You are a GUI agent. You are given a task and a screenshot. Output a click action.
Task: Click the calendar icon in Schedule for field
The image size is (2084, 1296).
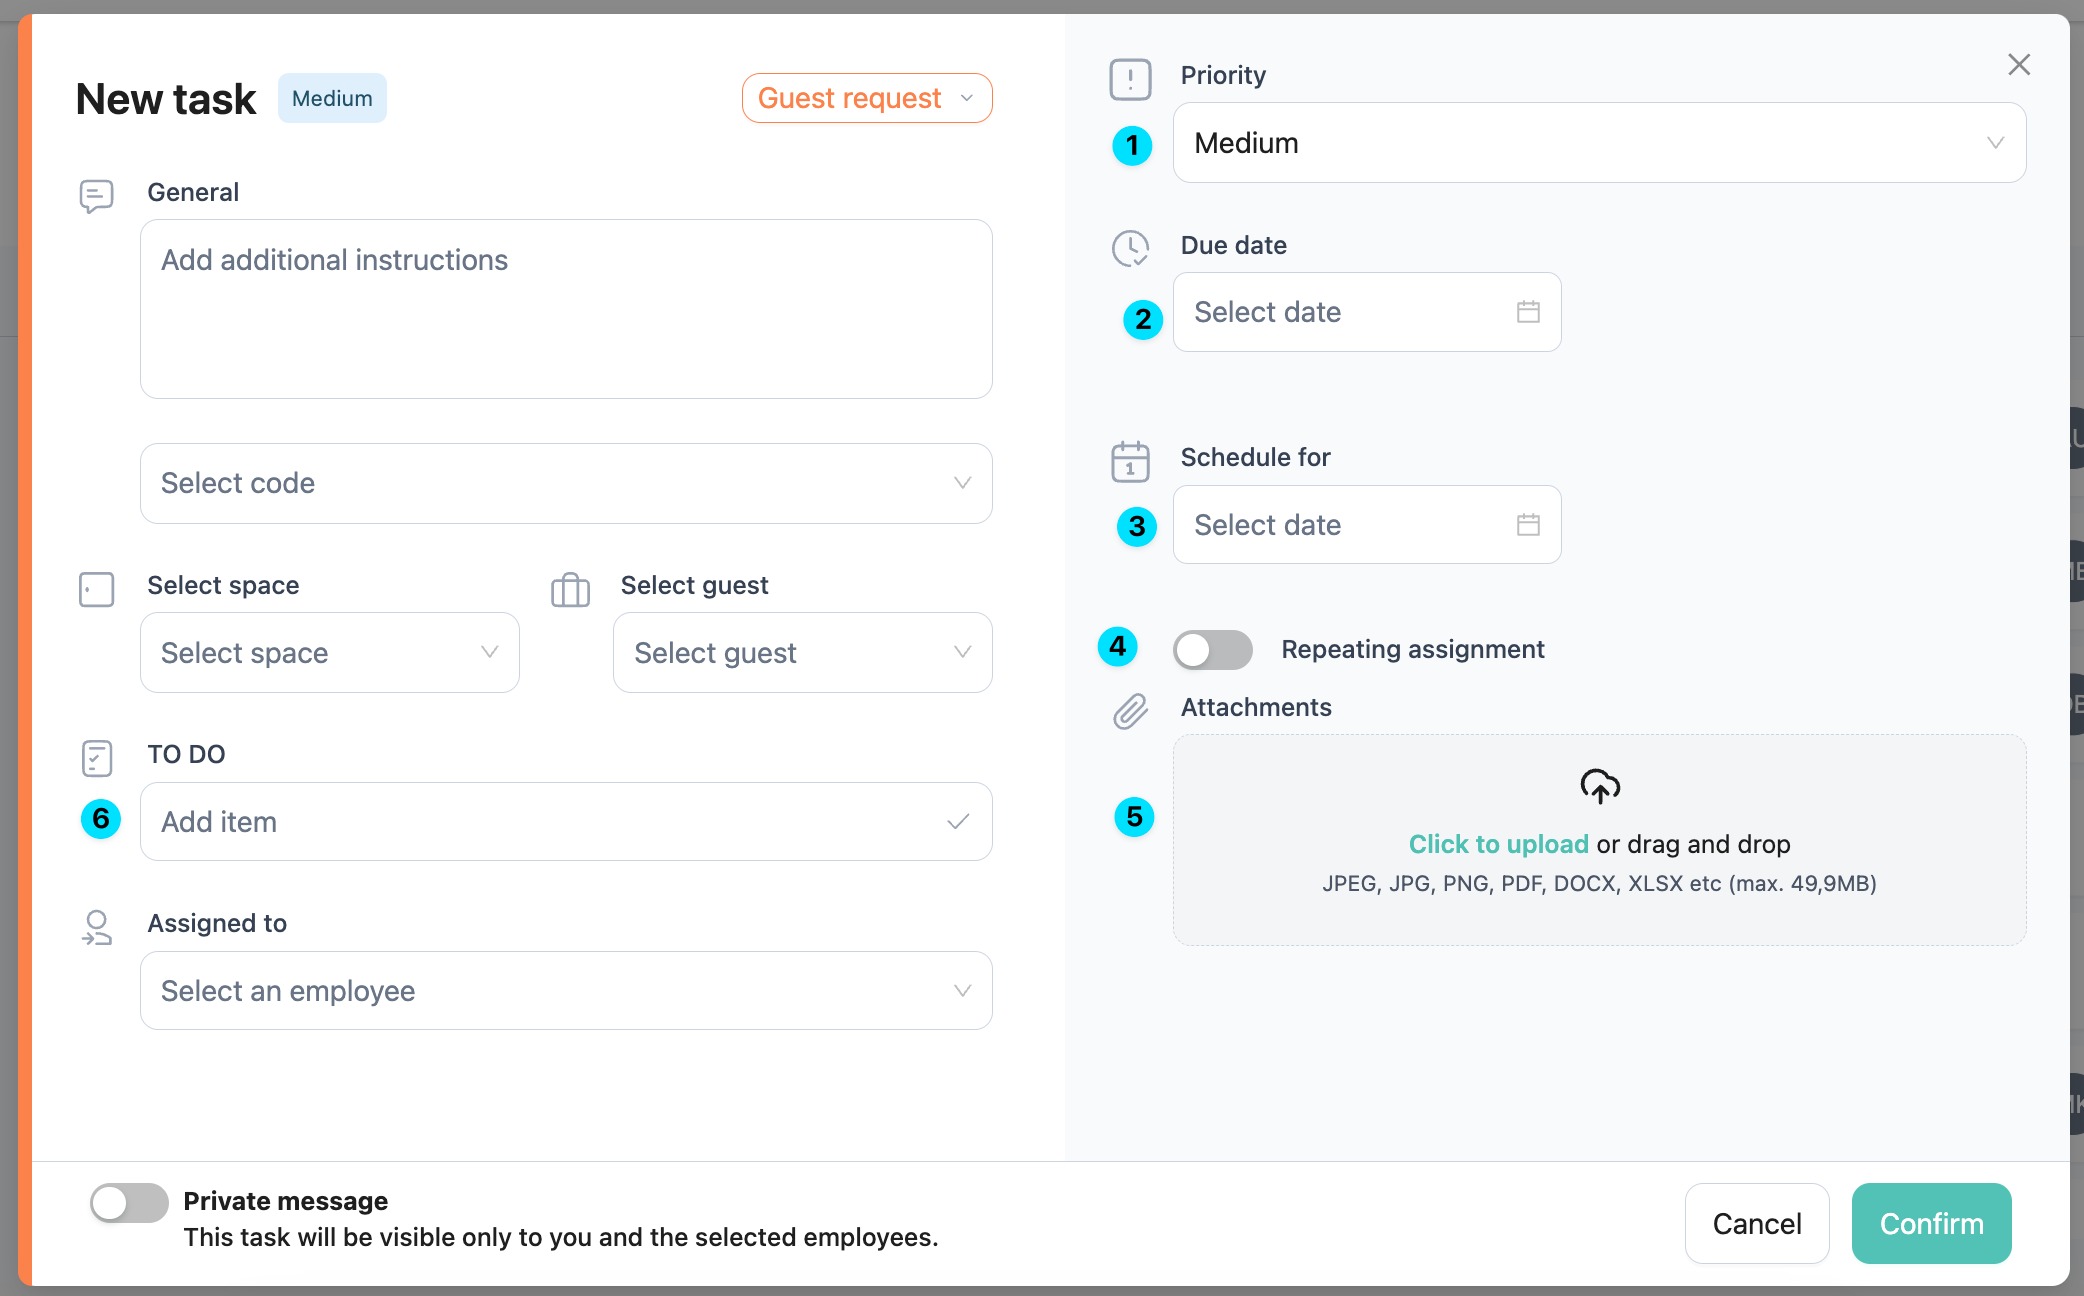click(x=1527, y=525)
